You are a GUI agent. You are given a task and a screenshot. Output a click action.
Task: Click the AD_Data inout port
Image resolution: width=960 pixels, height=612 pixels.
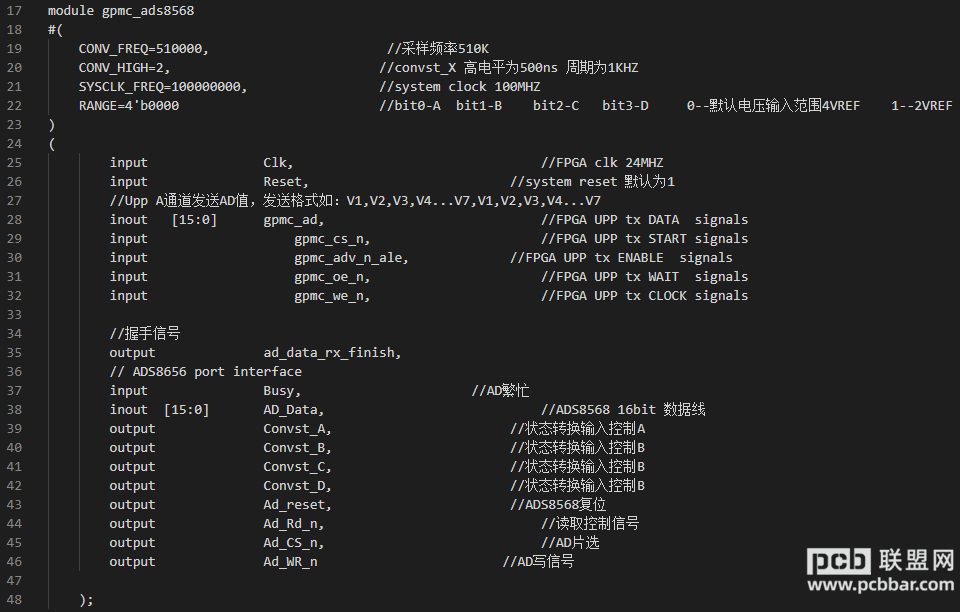(x=290, y=409)
